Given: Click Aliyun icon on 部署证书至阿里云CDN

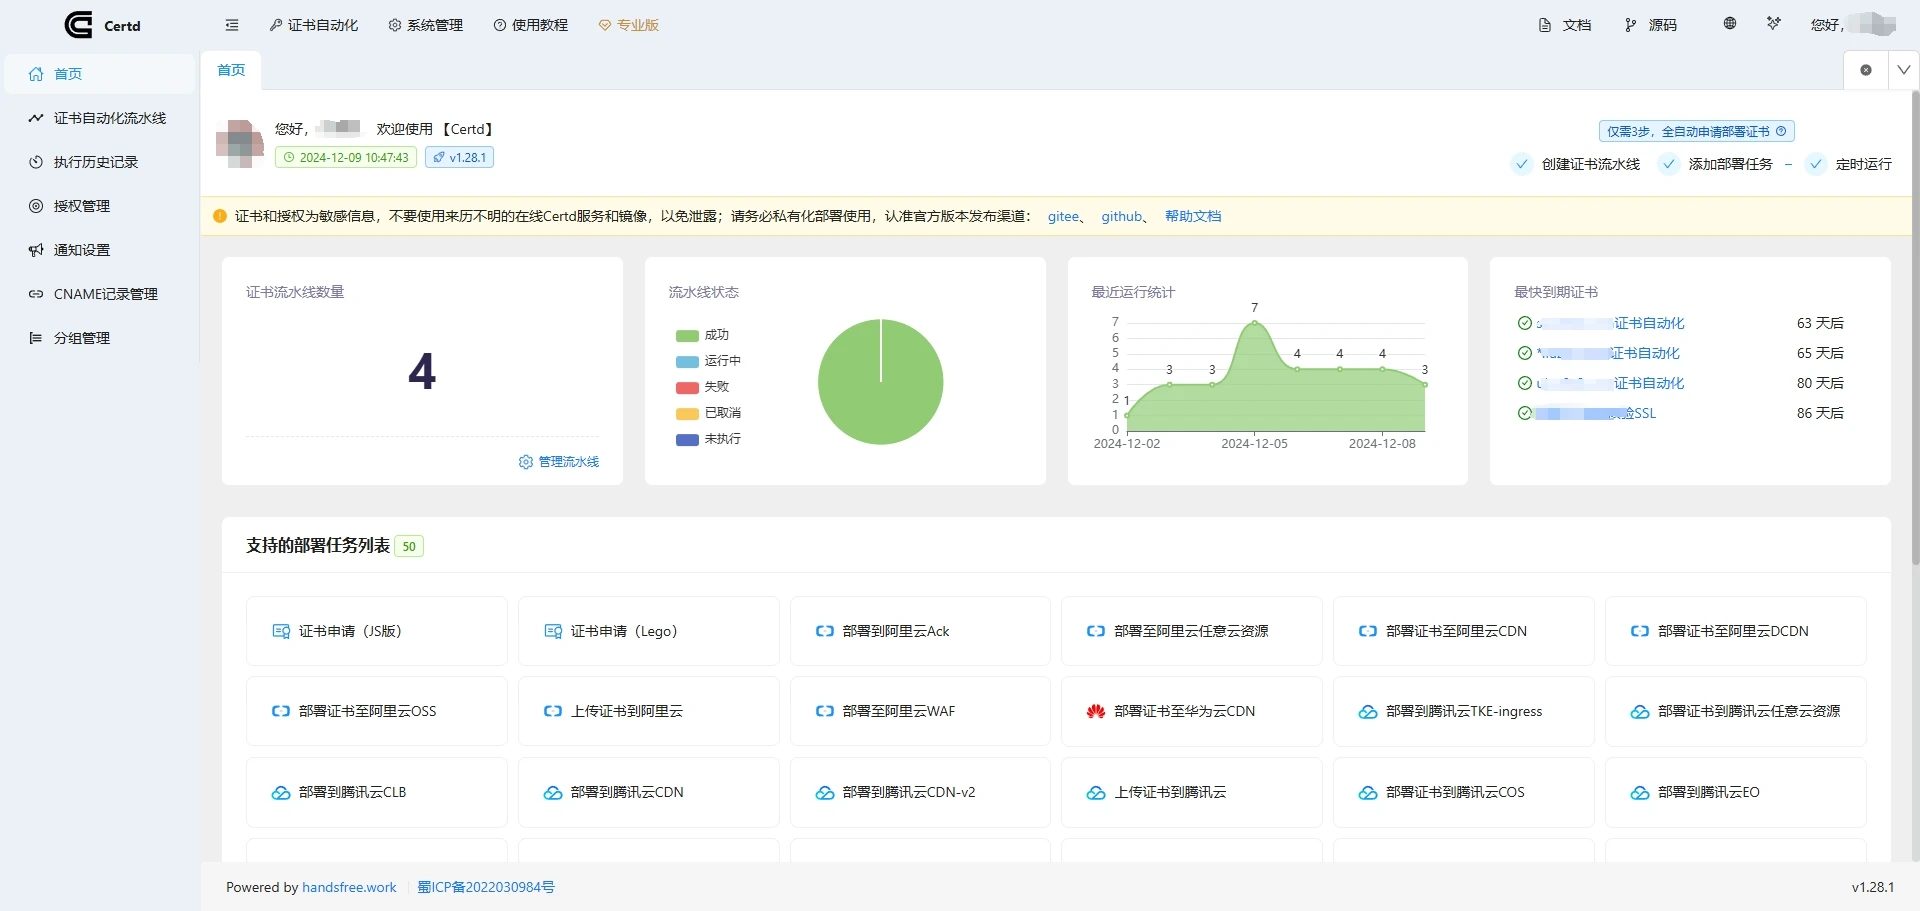Looking at the screenshot, I should tap(1368, 631).
